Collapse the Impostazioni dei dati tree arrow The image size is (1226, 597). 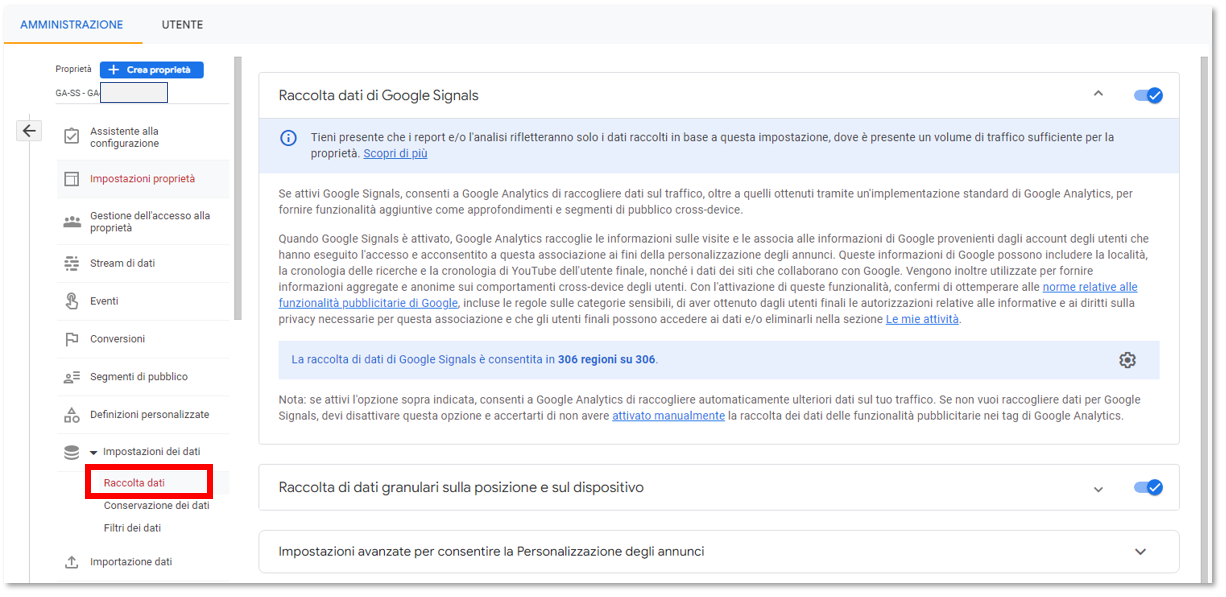93,453
